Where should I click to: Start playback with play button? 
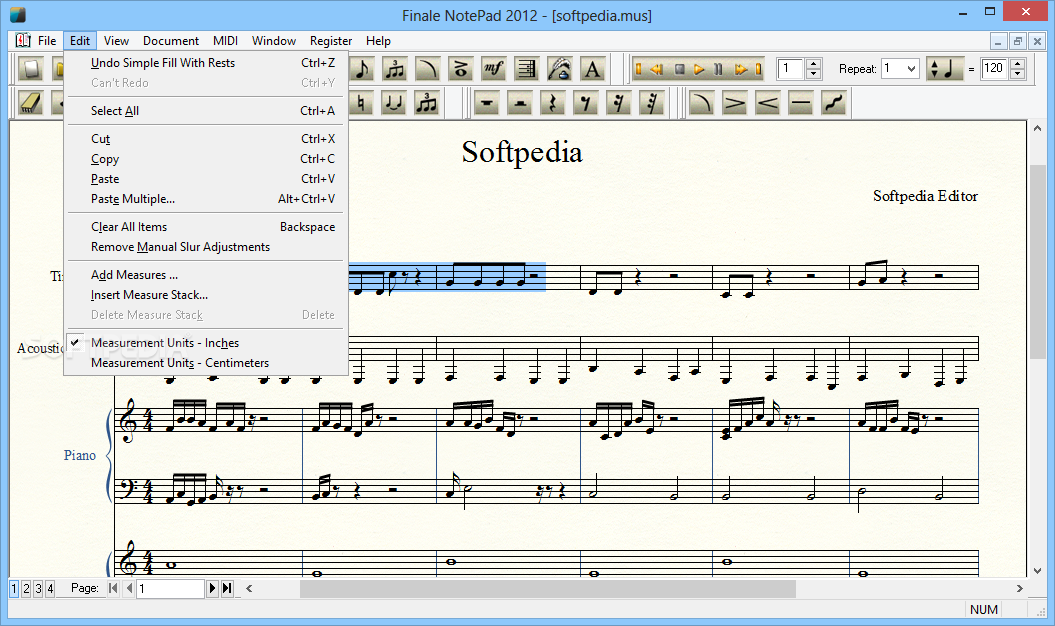(x=699, y=69)
